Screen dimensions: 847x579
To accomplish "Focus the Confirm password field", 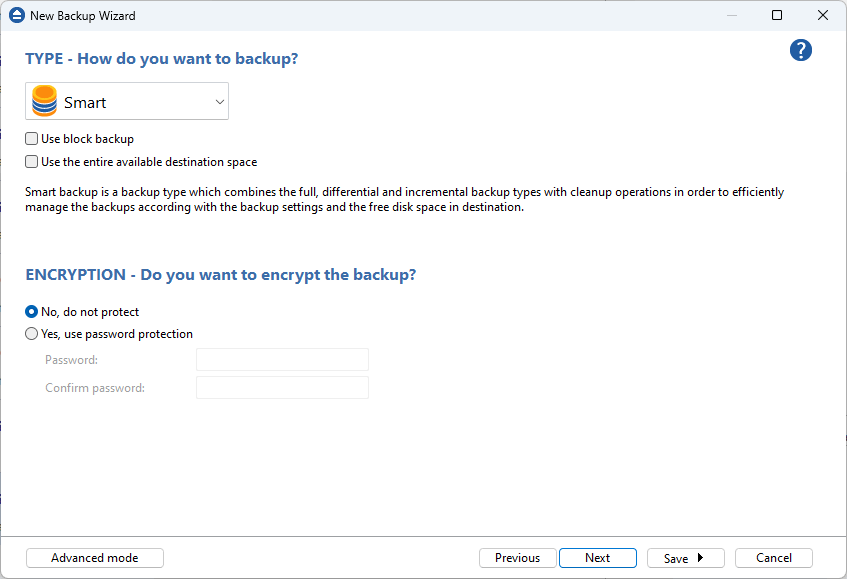I will 282,388.
